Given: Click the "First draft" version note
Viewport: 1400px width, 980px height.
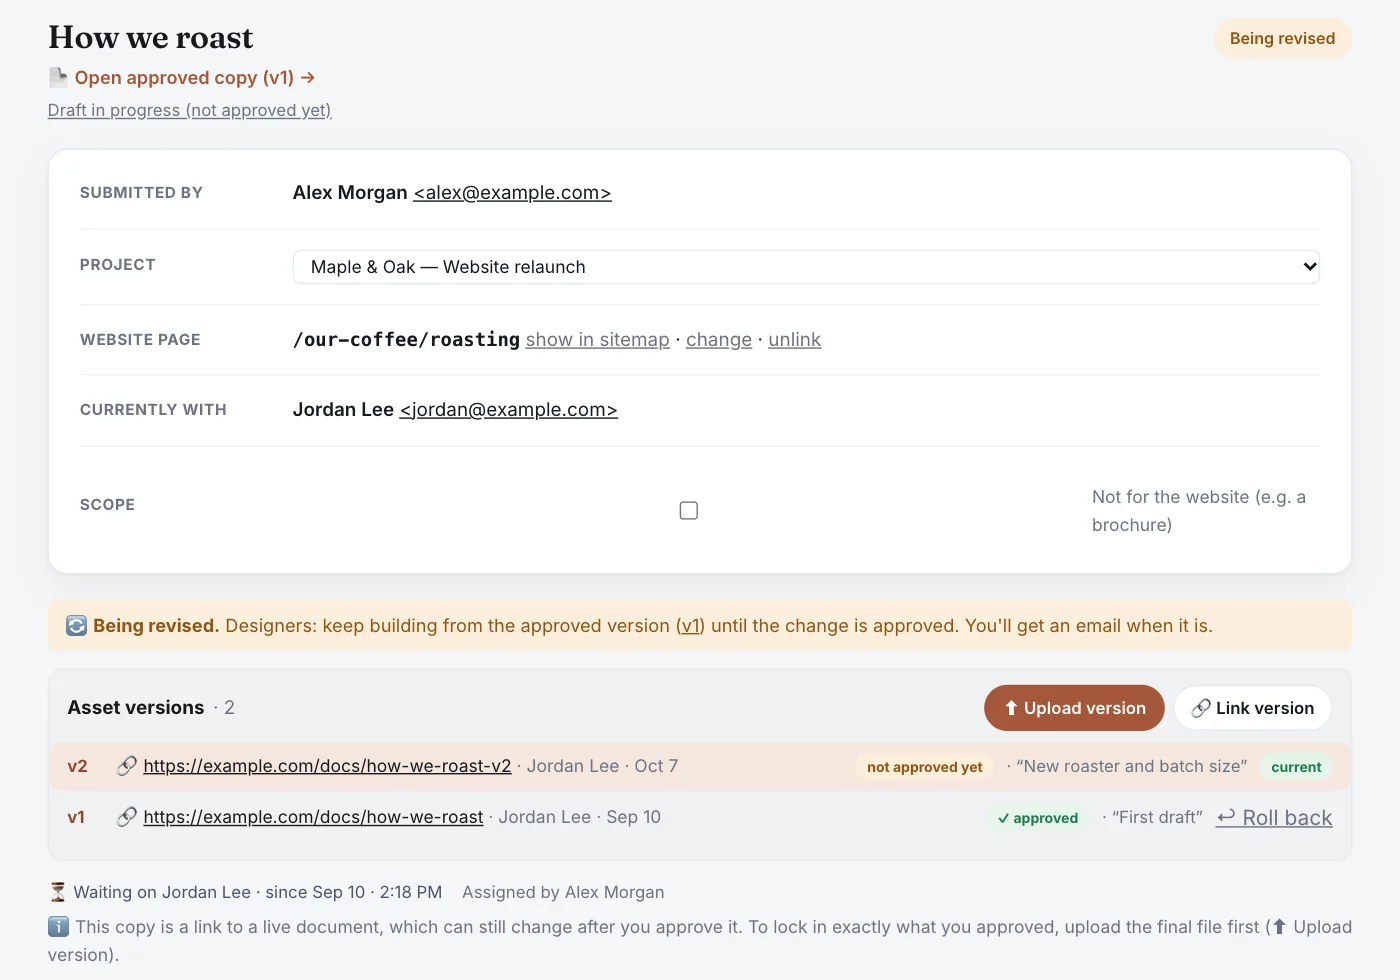Looking at the screenshot, I should click(1158, 817).
